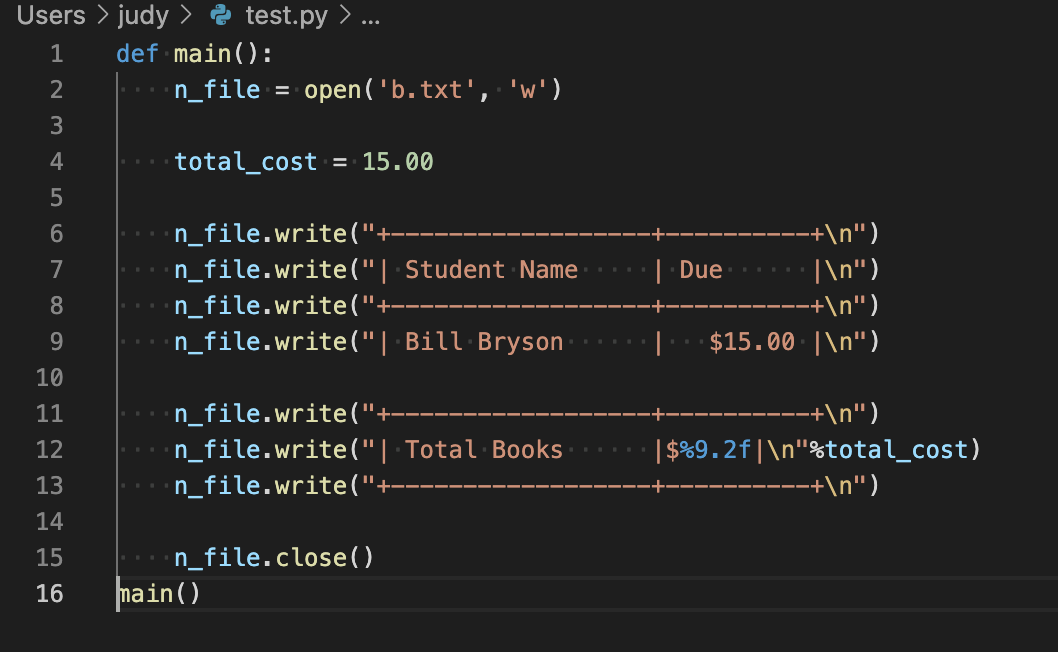Viewport: 1058px width, 652px height.
Task: Place cursor on 'def' keyword
Action: 137,54
